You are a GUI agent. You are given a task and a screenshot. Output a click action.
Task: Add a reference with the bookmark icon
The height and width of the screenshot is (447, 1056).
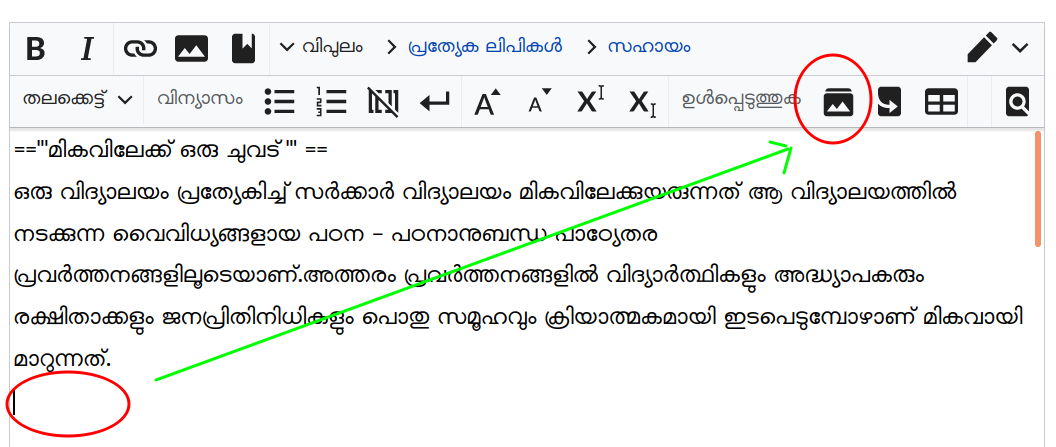click(x=243, y=48)
